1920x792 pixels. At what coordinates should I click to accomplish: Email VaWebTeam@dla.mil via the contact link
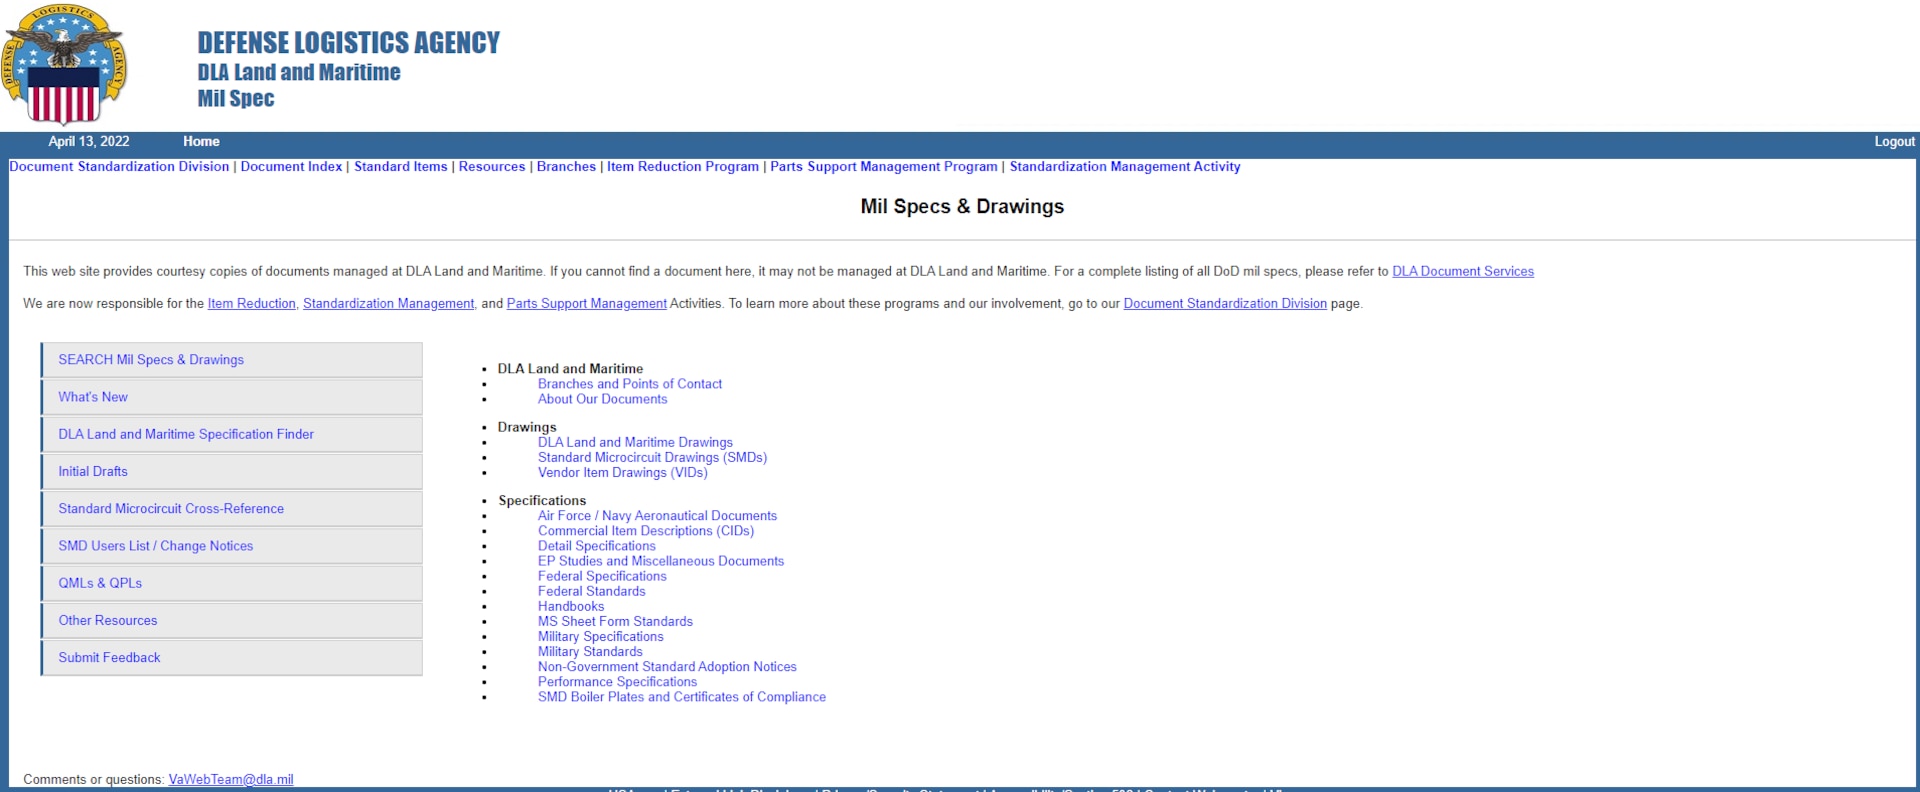(x=231, y=780)
